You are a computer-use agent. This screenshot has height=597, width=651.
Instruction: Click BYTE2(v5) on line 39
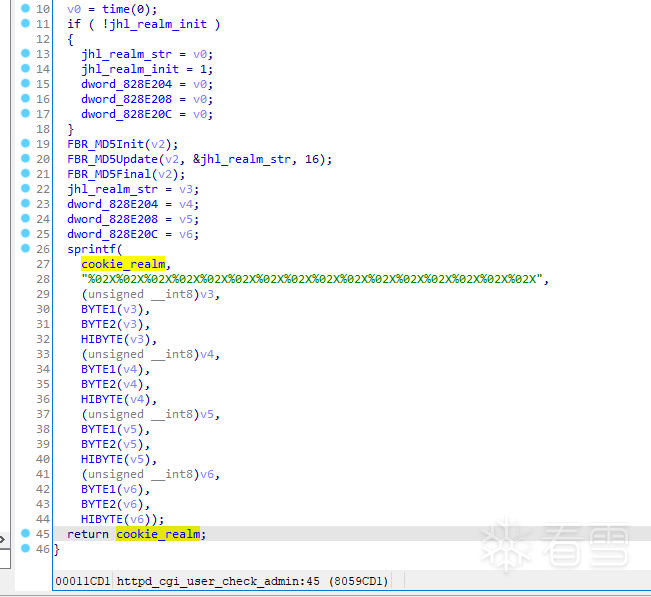coord(112,444)
